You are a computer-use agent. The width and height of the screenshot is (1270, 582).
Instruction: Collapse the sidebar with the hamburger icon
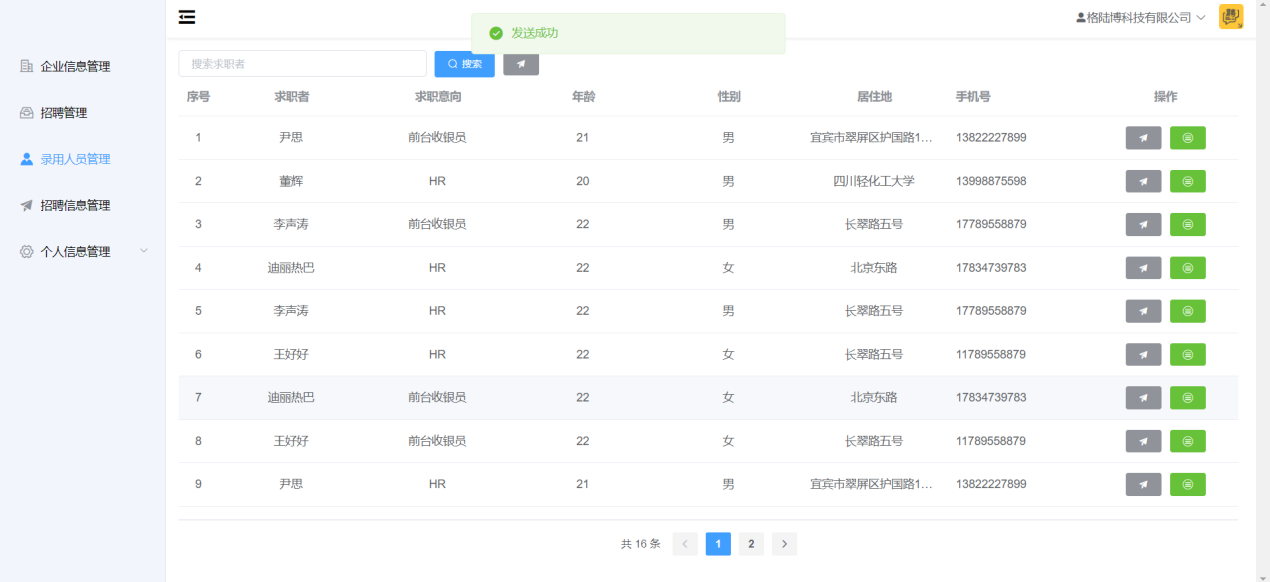tap(187, 17)
